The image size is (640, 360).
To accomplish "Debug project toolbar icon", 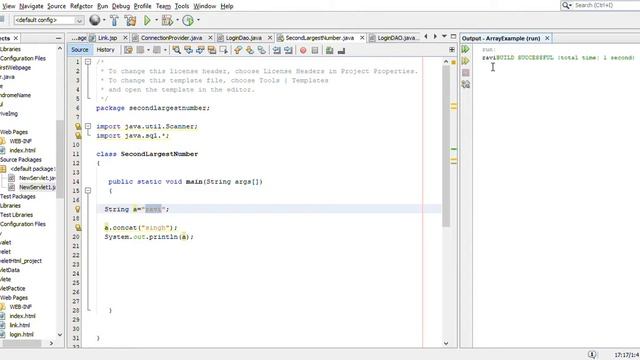I will 167,20.
